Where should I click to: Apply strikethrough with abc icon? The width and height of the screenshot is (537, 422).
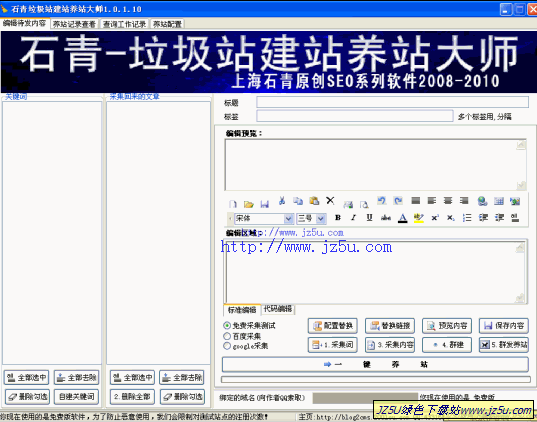point(386,218)
